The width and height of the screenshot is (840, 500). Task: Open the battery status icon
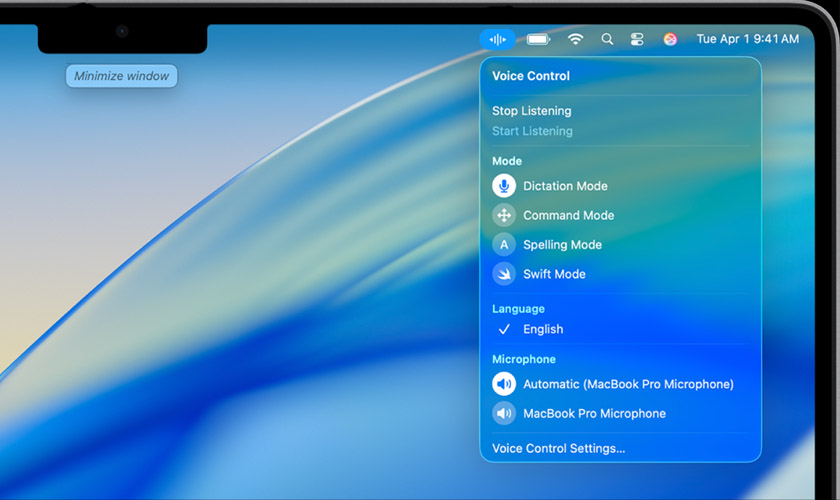(538, 39)
